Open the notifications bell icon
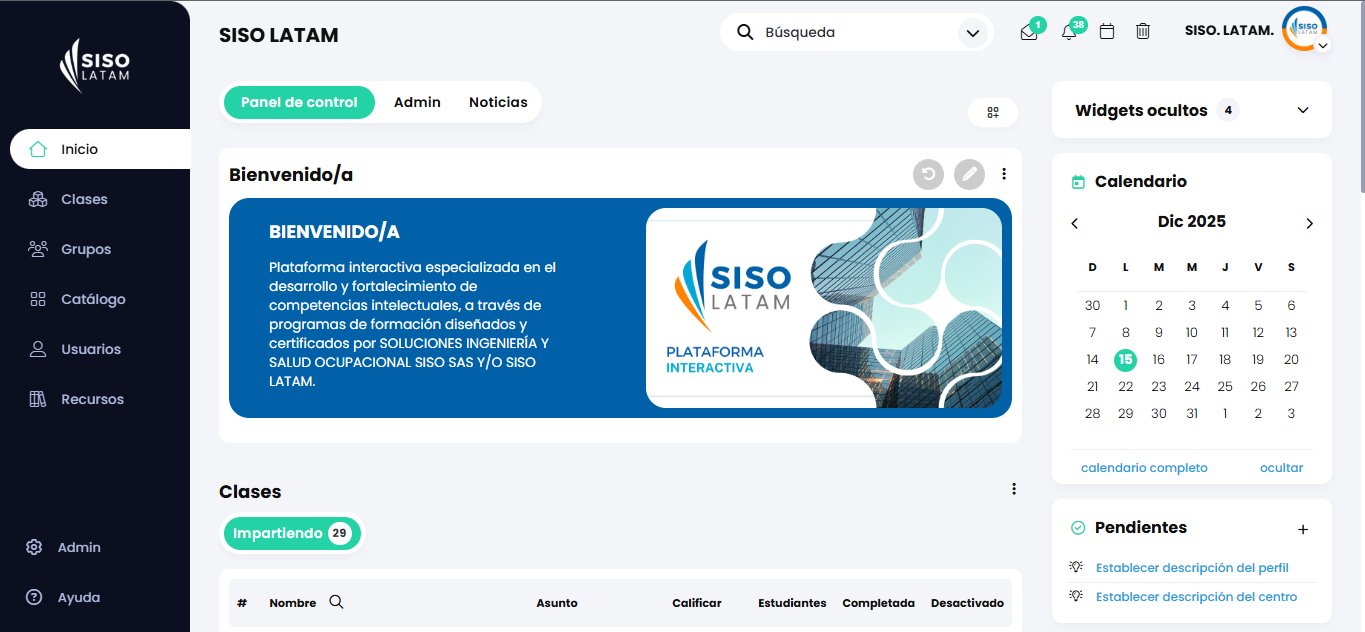This screenshot has height=632, width=1365. tap(1069, 32)
